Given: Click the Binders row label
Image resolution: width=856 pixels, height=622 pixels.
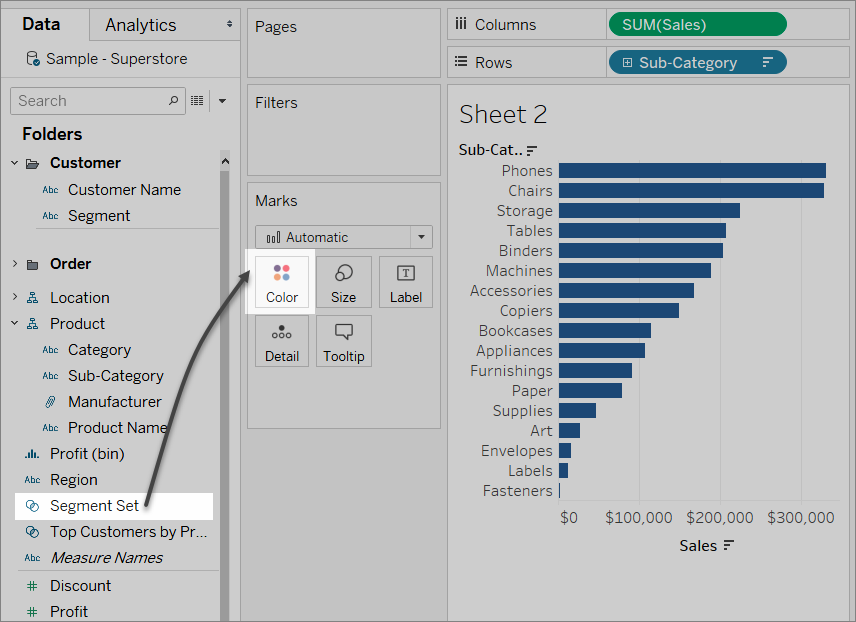Looking at the screenshot, I should (x=526, y=251).
